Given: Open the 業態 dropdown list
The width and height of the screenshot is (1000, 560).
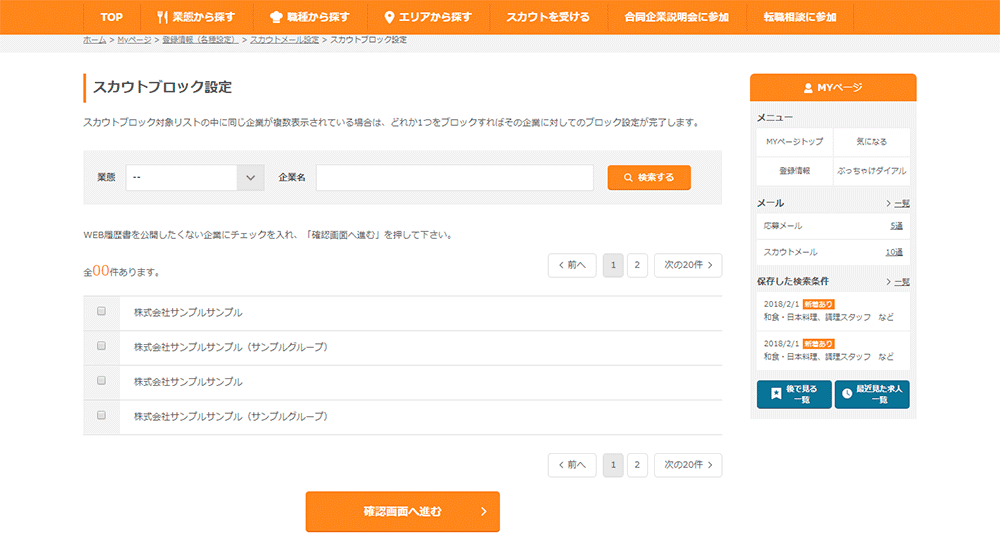Looking at the screenshot, I should pyautogui.click(x=194, y=178).
